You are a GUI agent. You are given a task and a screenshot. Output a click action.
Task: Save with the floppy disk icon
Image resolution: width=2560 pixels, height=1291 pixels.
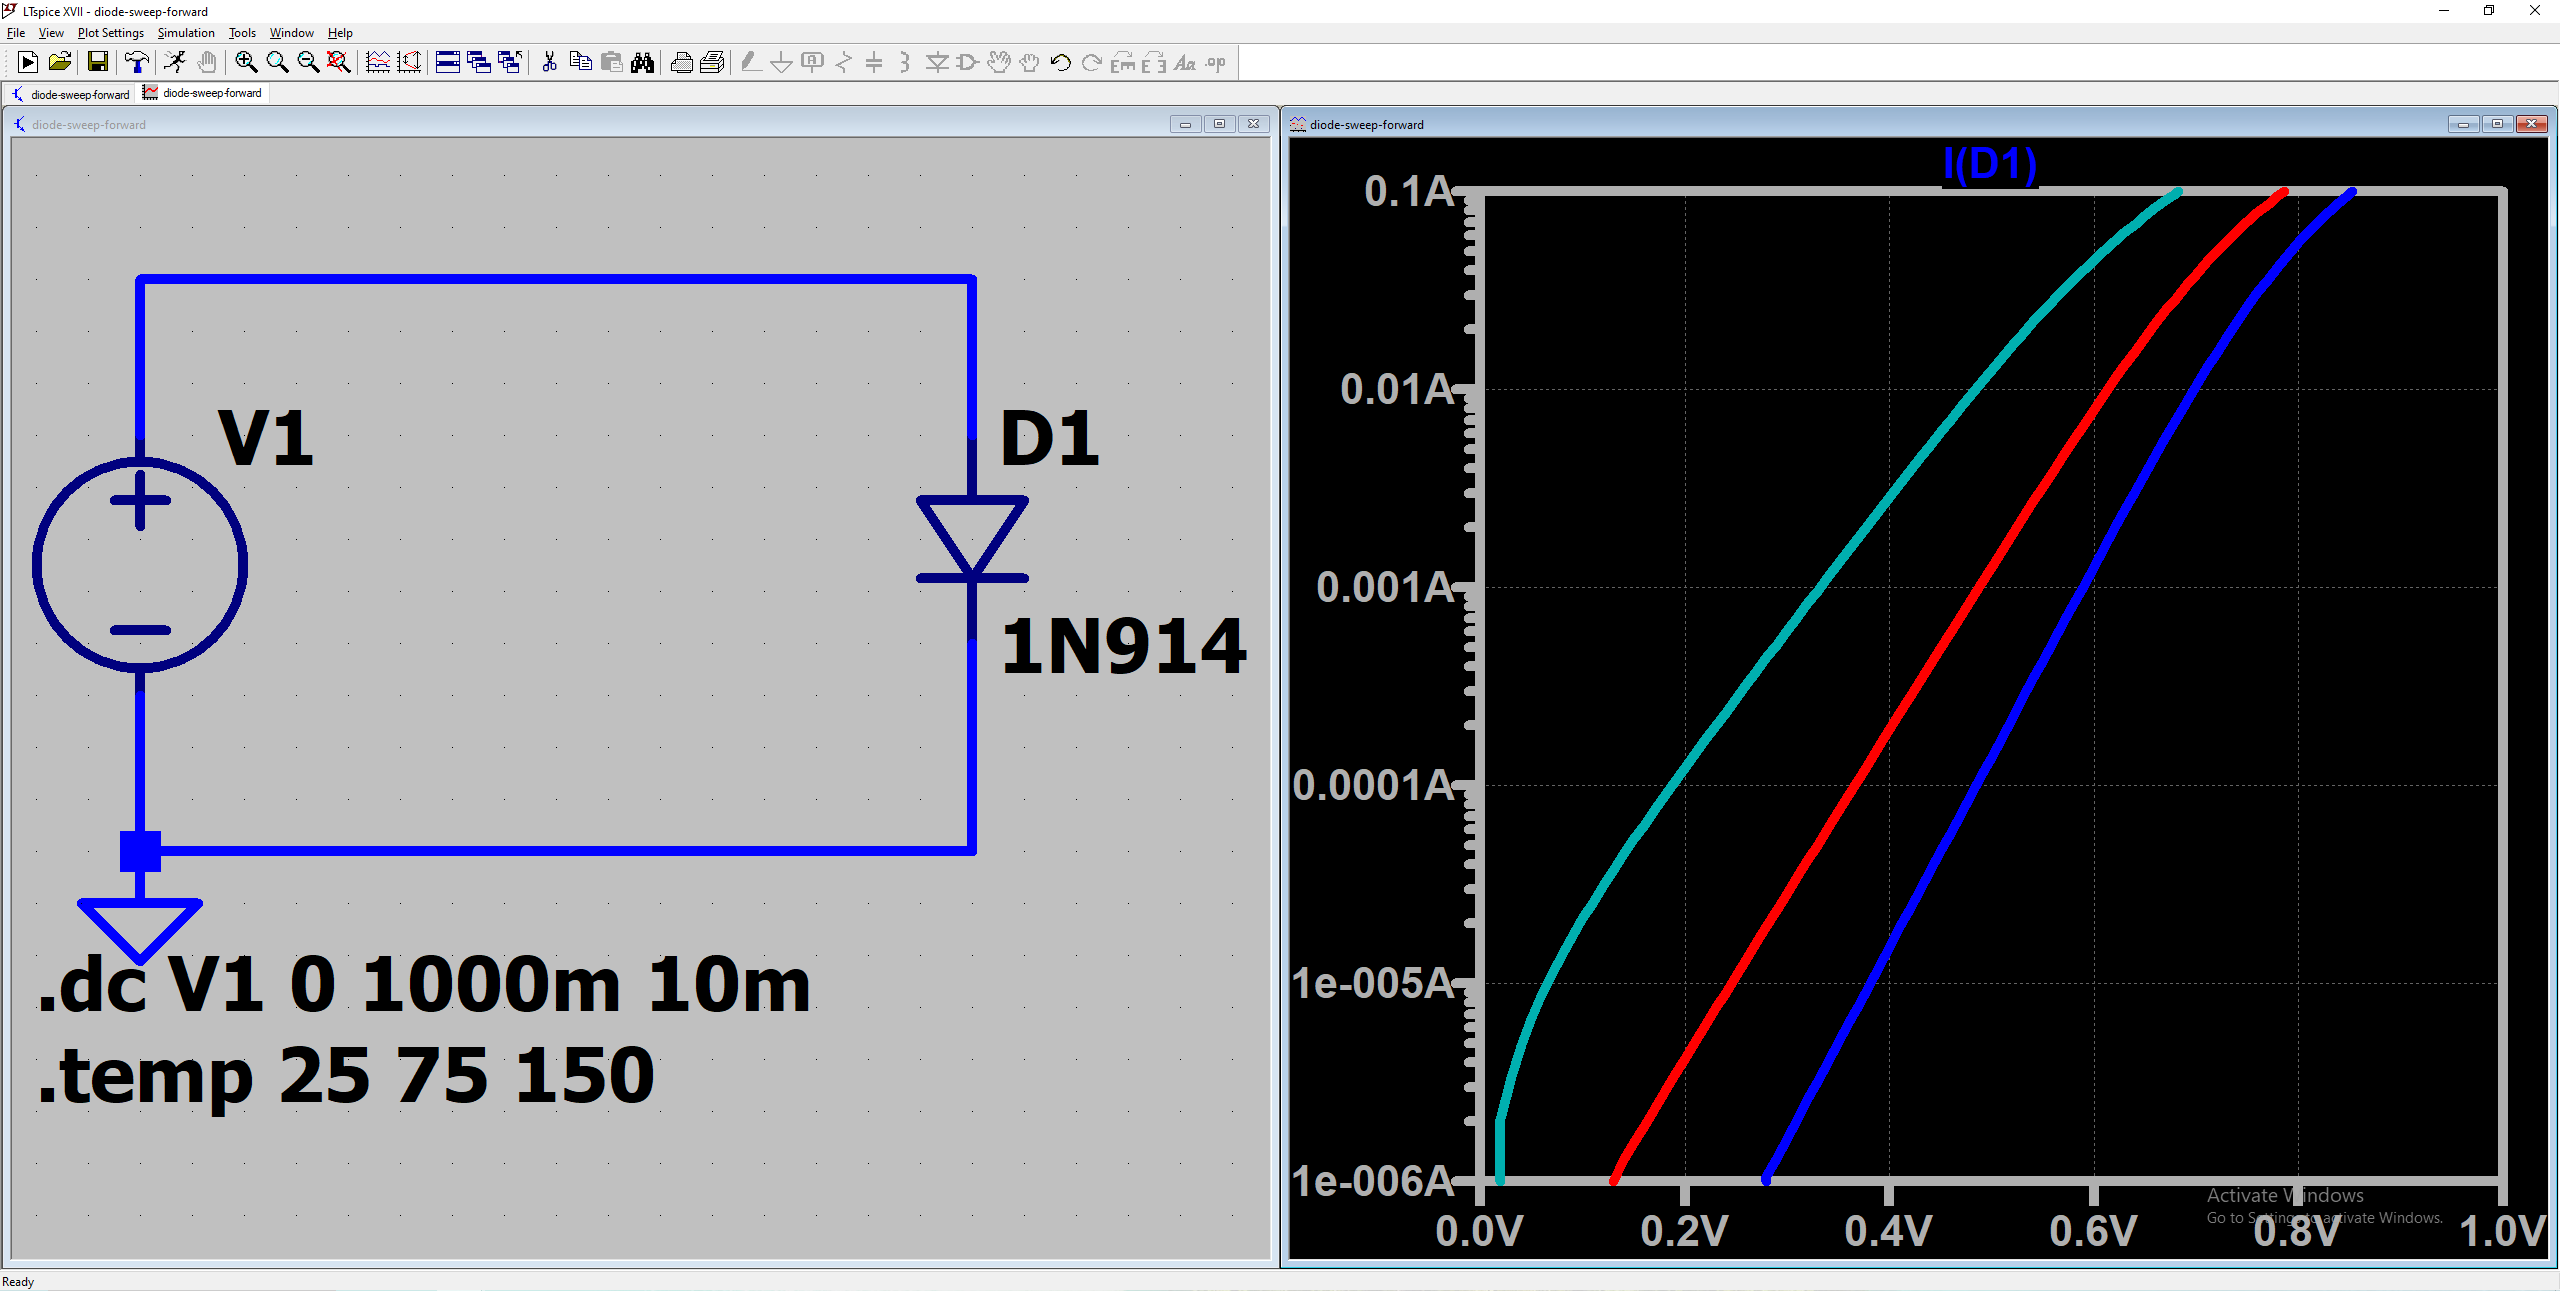point(97,63)
